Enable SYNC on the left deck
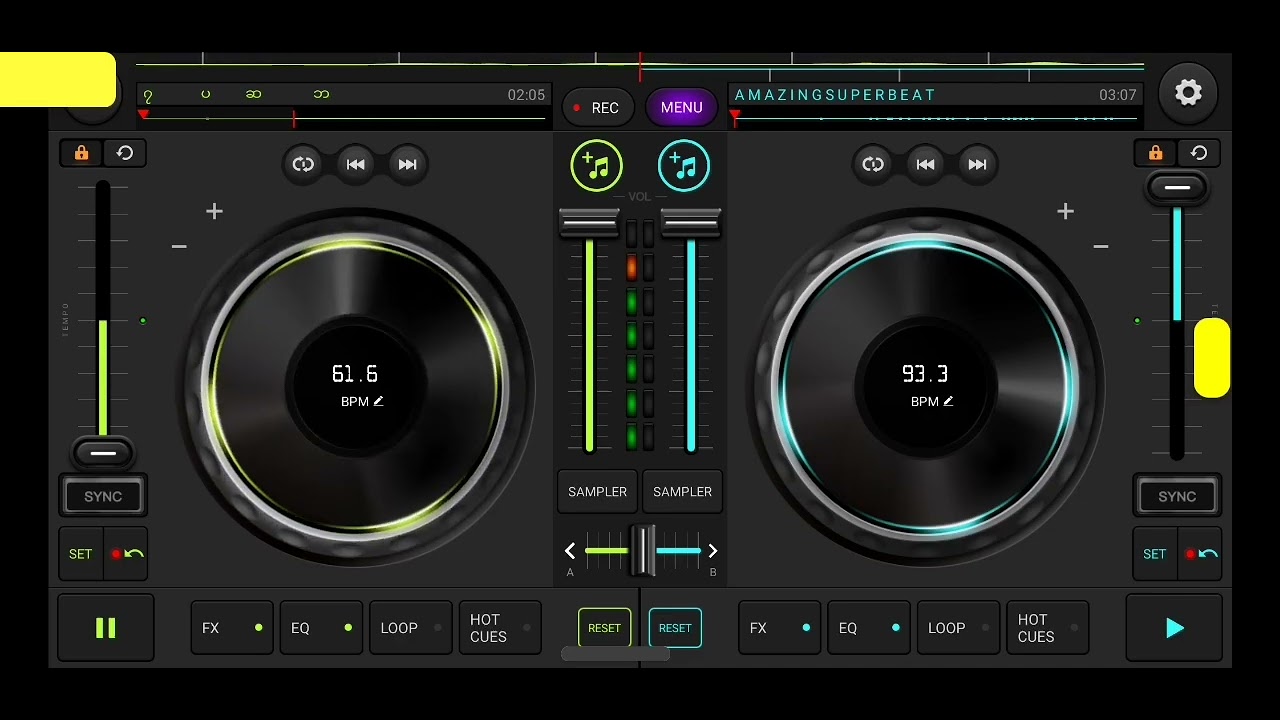Viewport: 1280px width, 720px height. [103, 496]
